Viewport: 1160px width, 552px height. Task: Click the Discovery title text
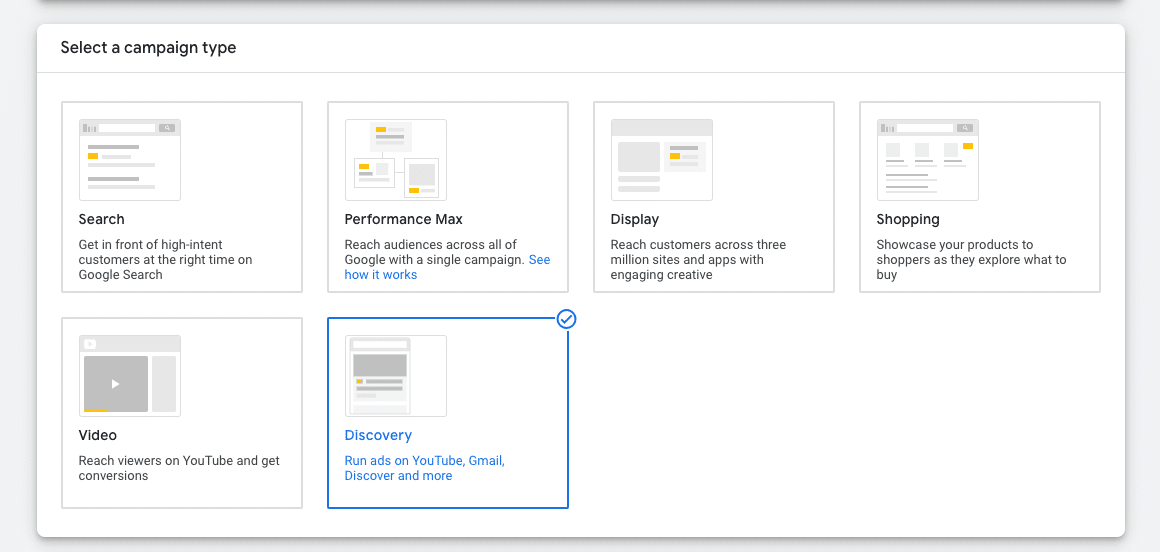[x=378, y=435]
